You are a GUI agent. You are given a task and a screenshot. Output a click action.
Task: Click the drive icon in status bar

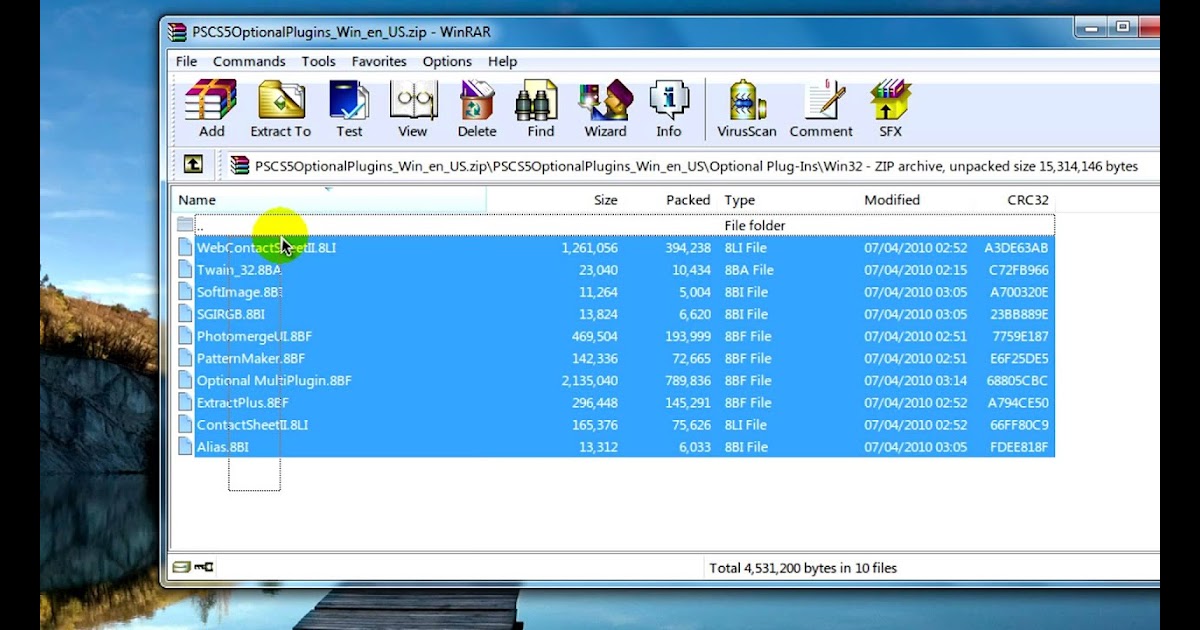pyautogui.click(x=181, y=567)
